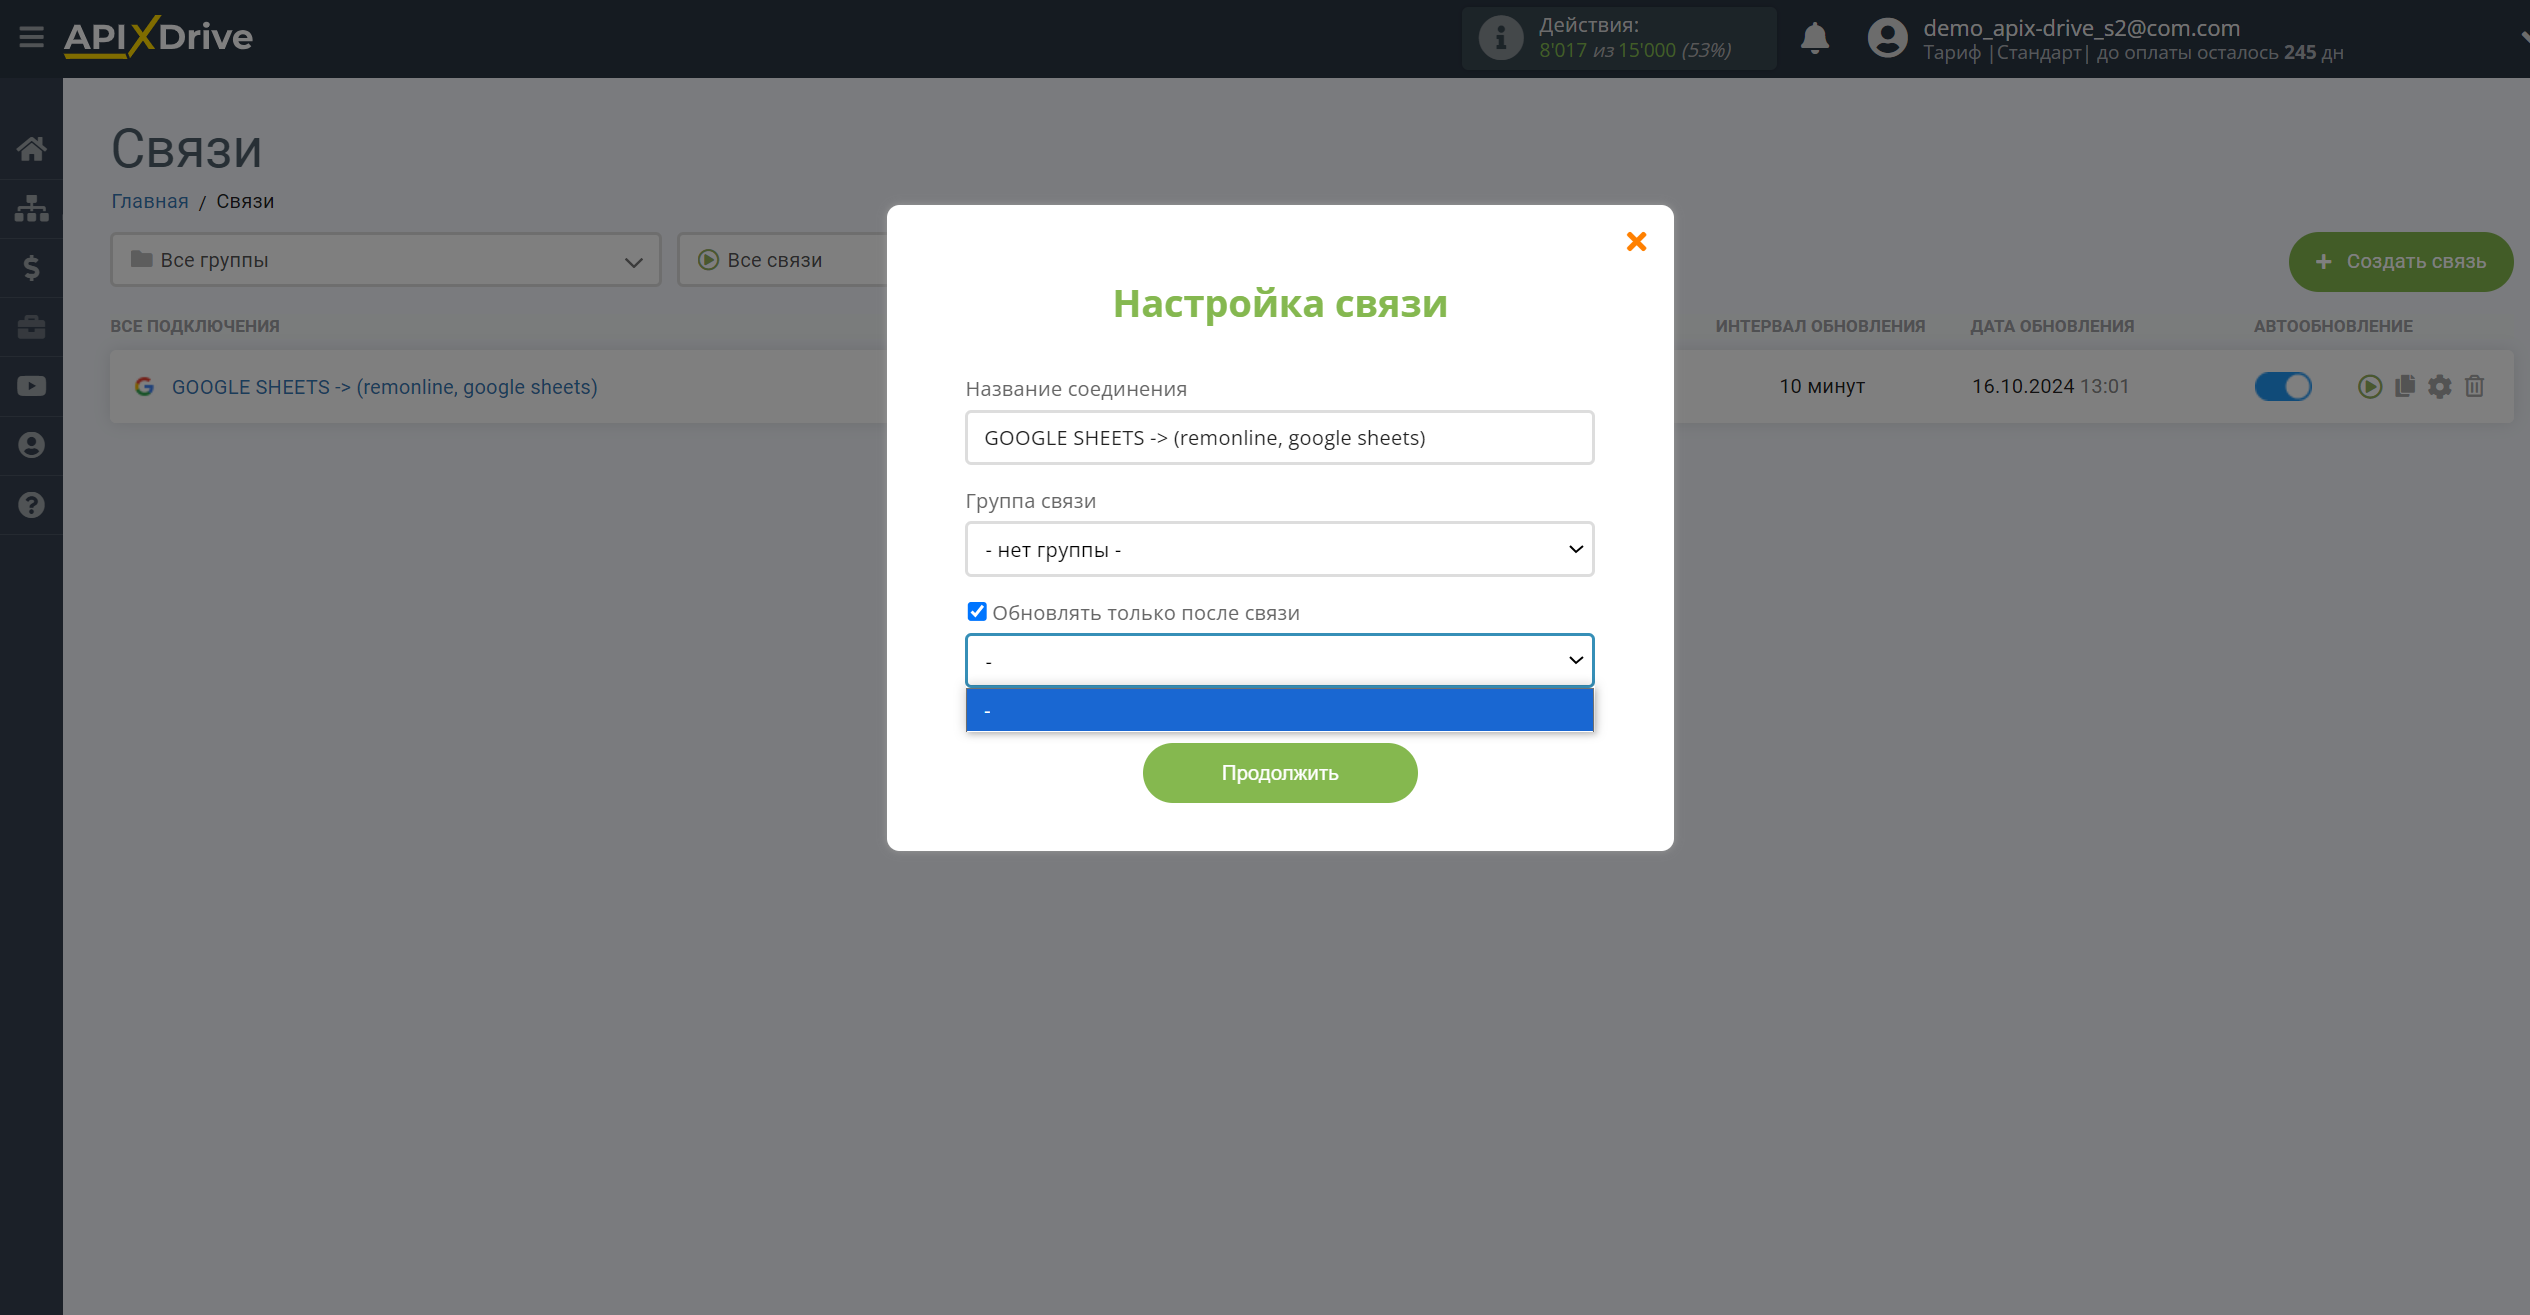Open the 'Все группы' dropdown
This screenshot has width=2530, height=1315.
click(x=386, y=260)
